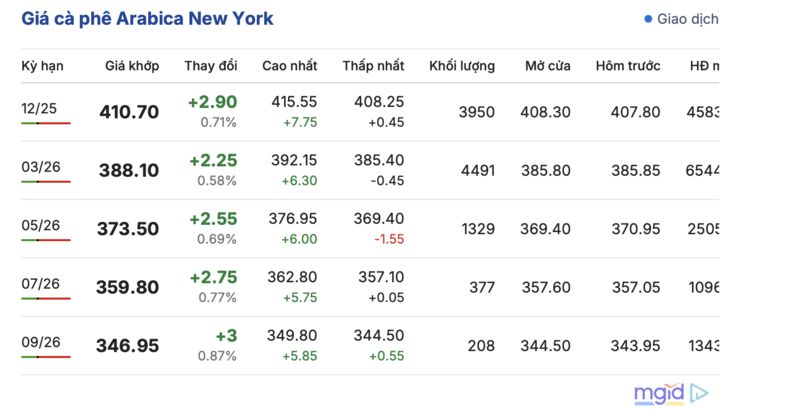Click the Thấp nhất column header
The height and width of the screenshot is (409, 800).
(x=373, y=66)
